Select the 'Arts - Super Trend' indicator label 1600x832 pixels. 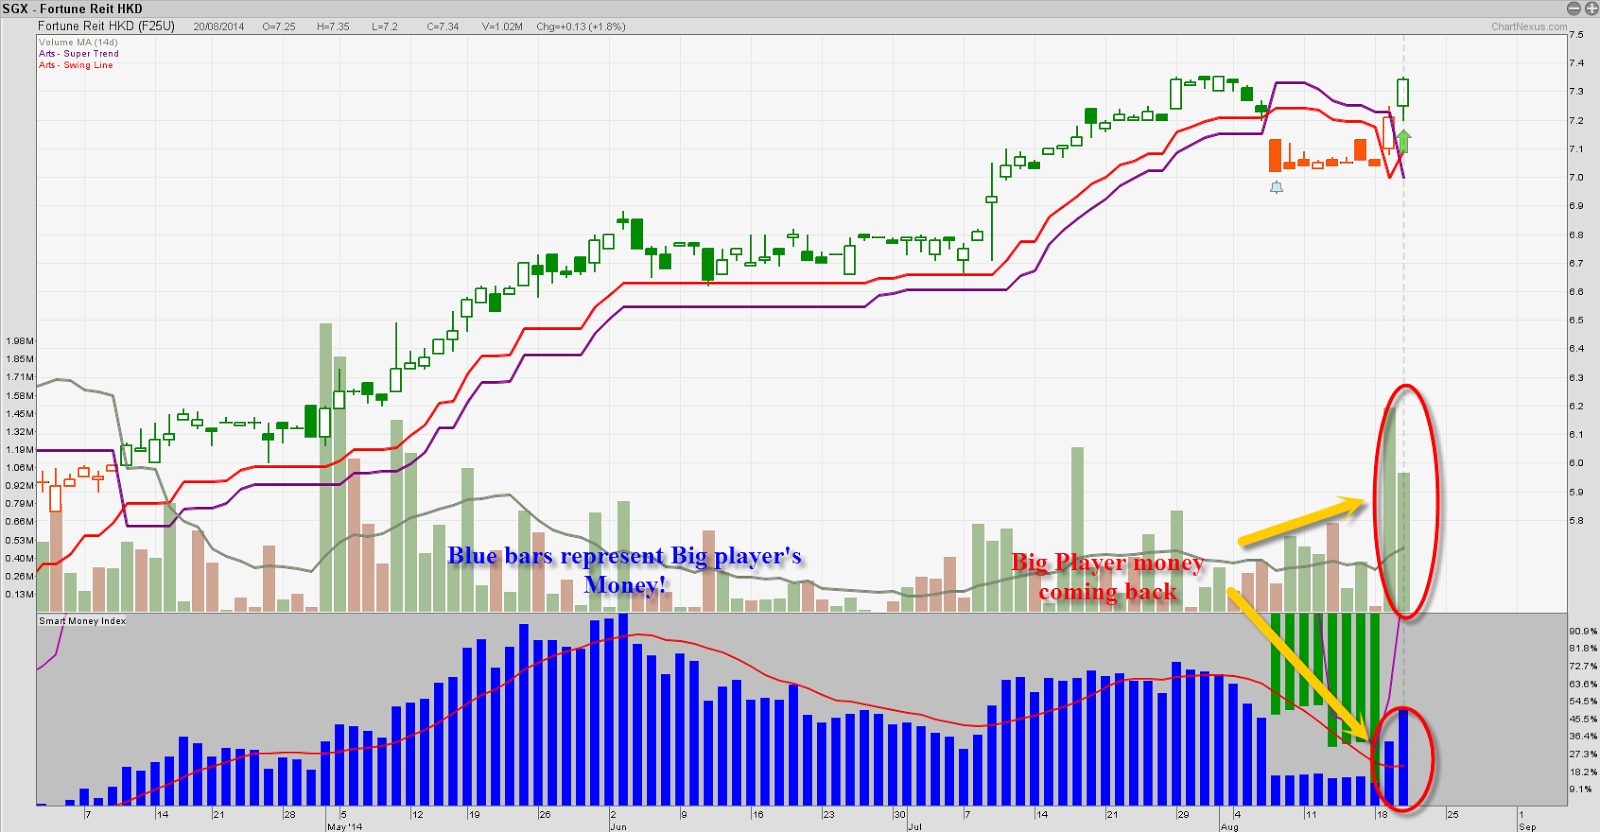point(79,54)
